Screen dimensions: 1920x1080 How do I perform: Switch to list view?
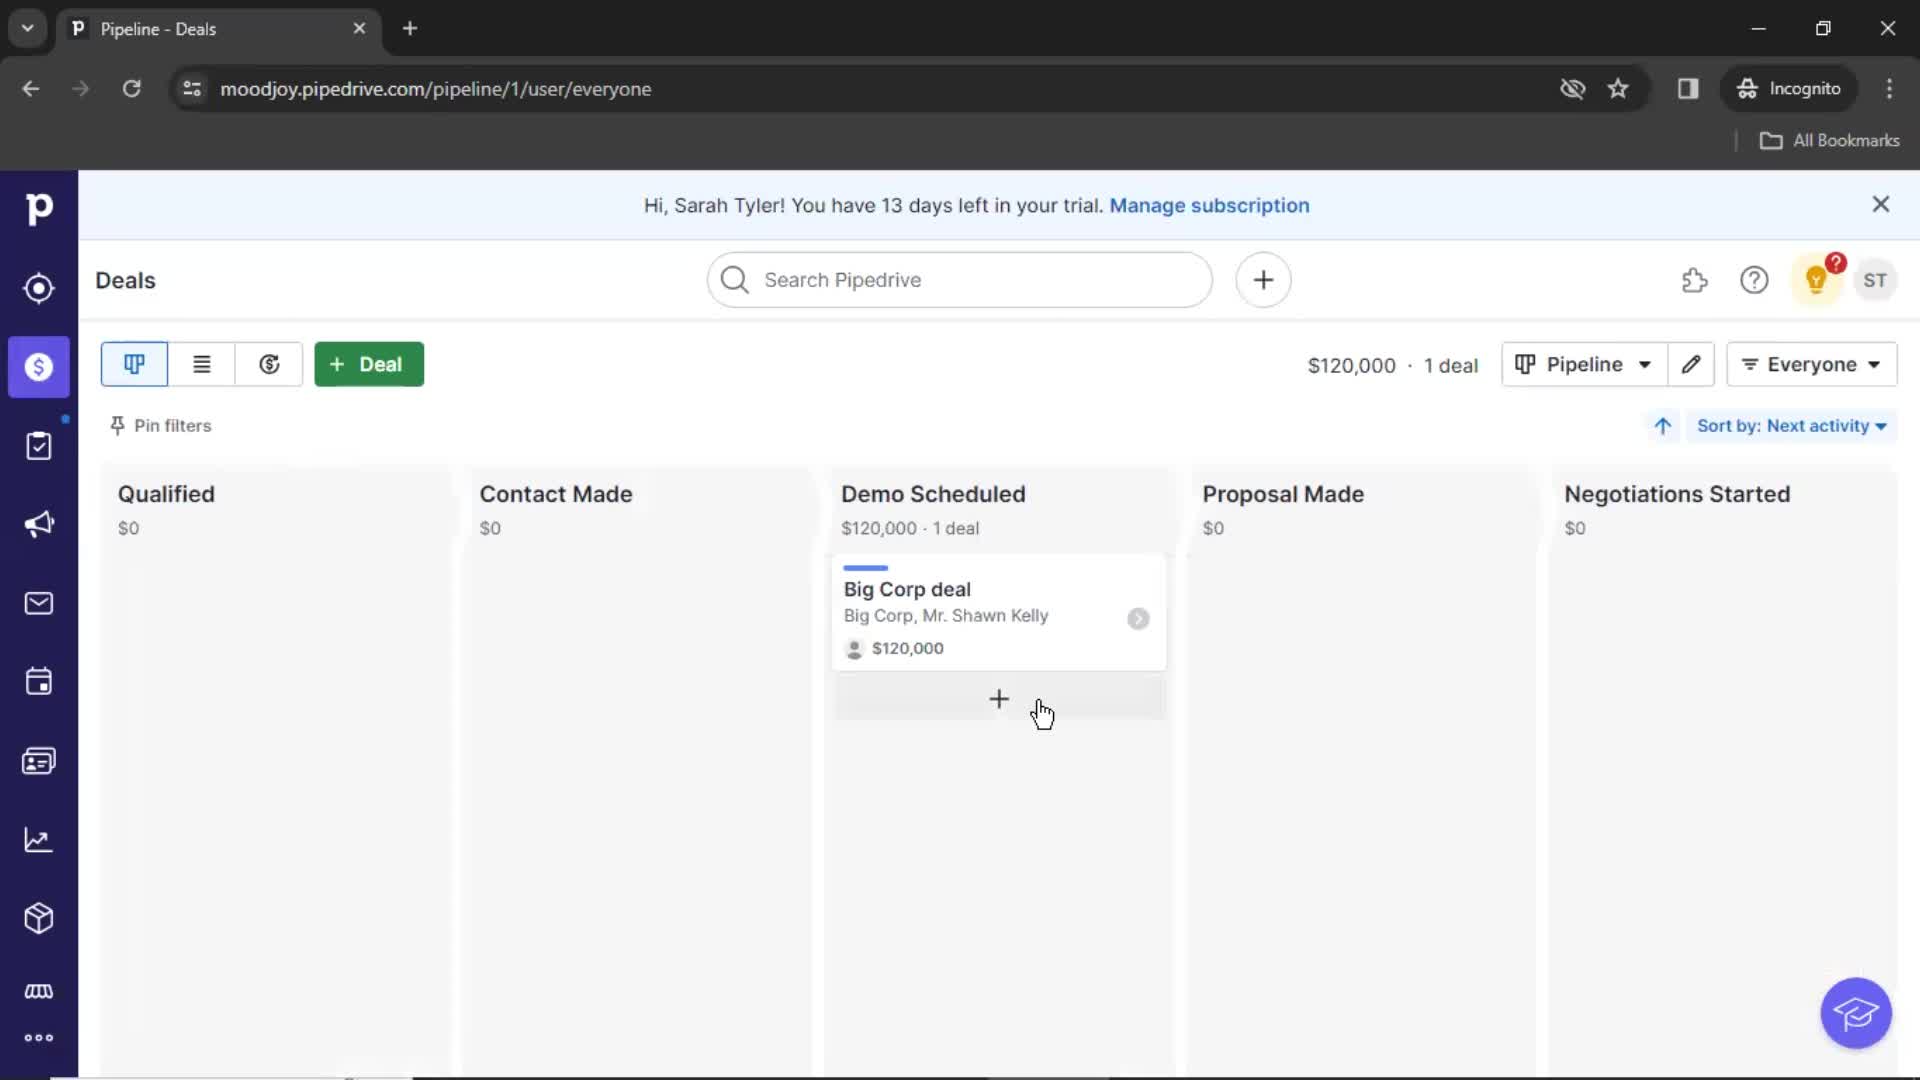(x=202, y=364)
